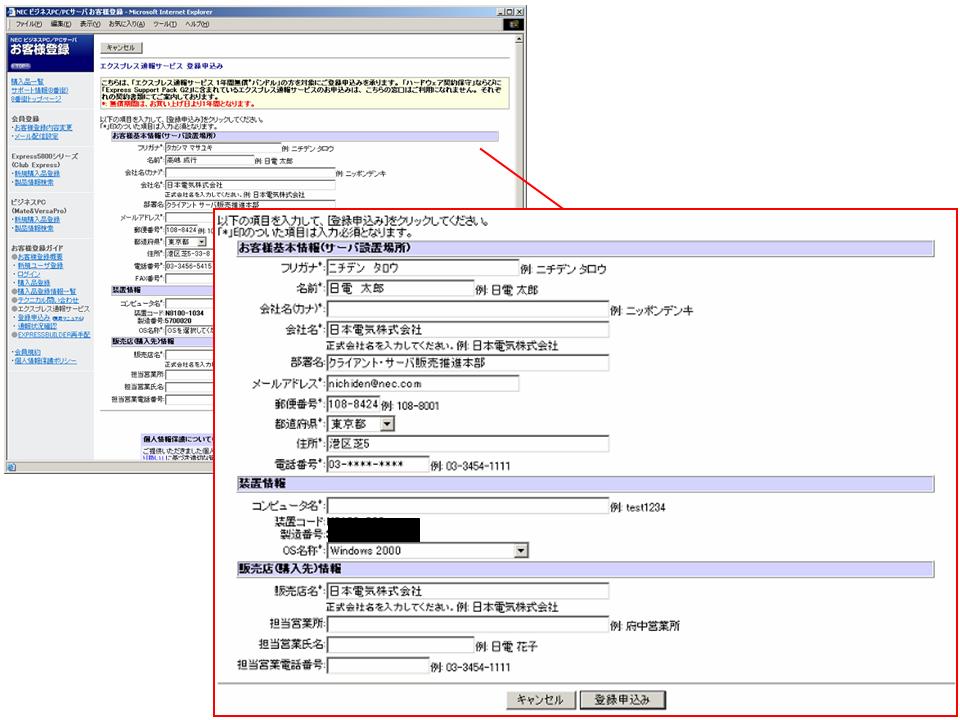Click the 担当営業所 field in enlarged form
This screenshot has height=720, width=960.
click(468, 624)
